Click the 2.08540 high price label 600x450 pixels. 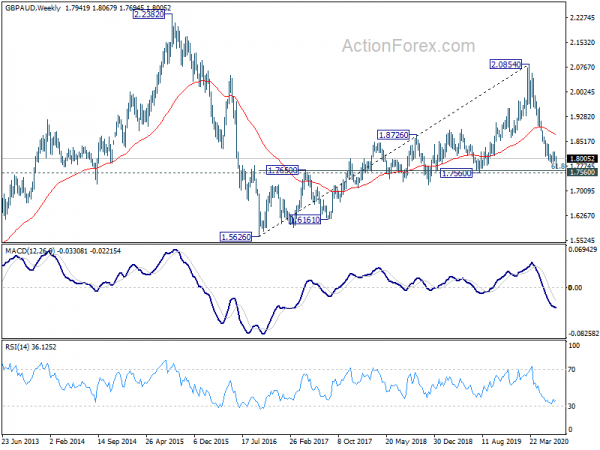(x=506, y=64)
